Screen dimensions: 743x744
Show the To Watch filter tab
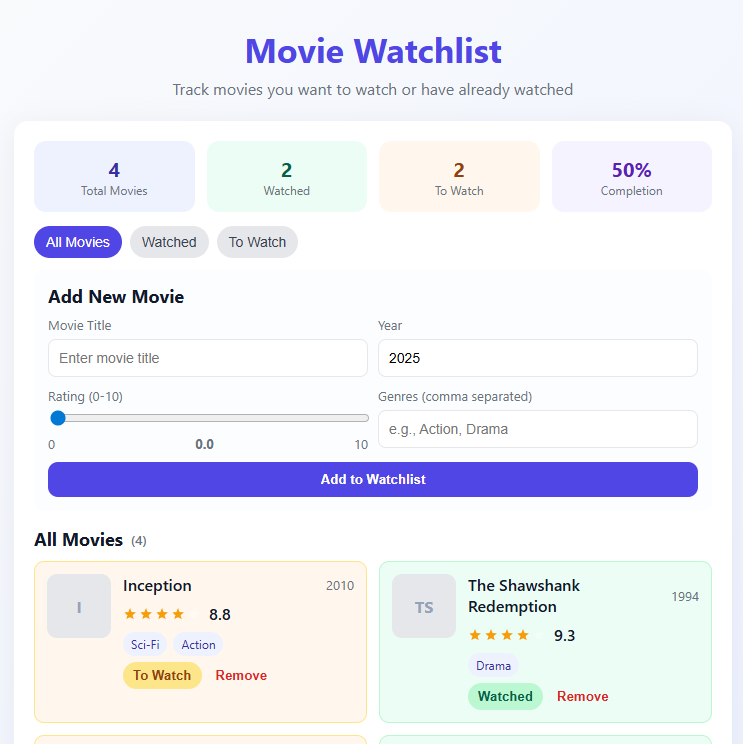point(257,242)
